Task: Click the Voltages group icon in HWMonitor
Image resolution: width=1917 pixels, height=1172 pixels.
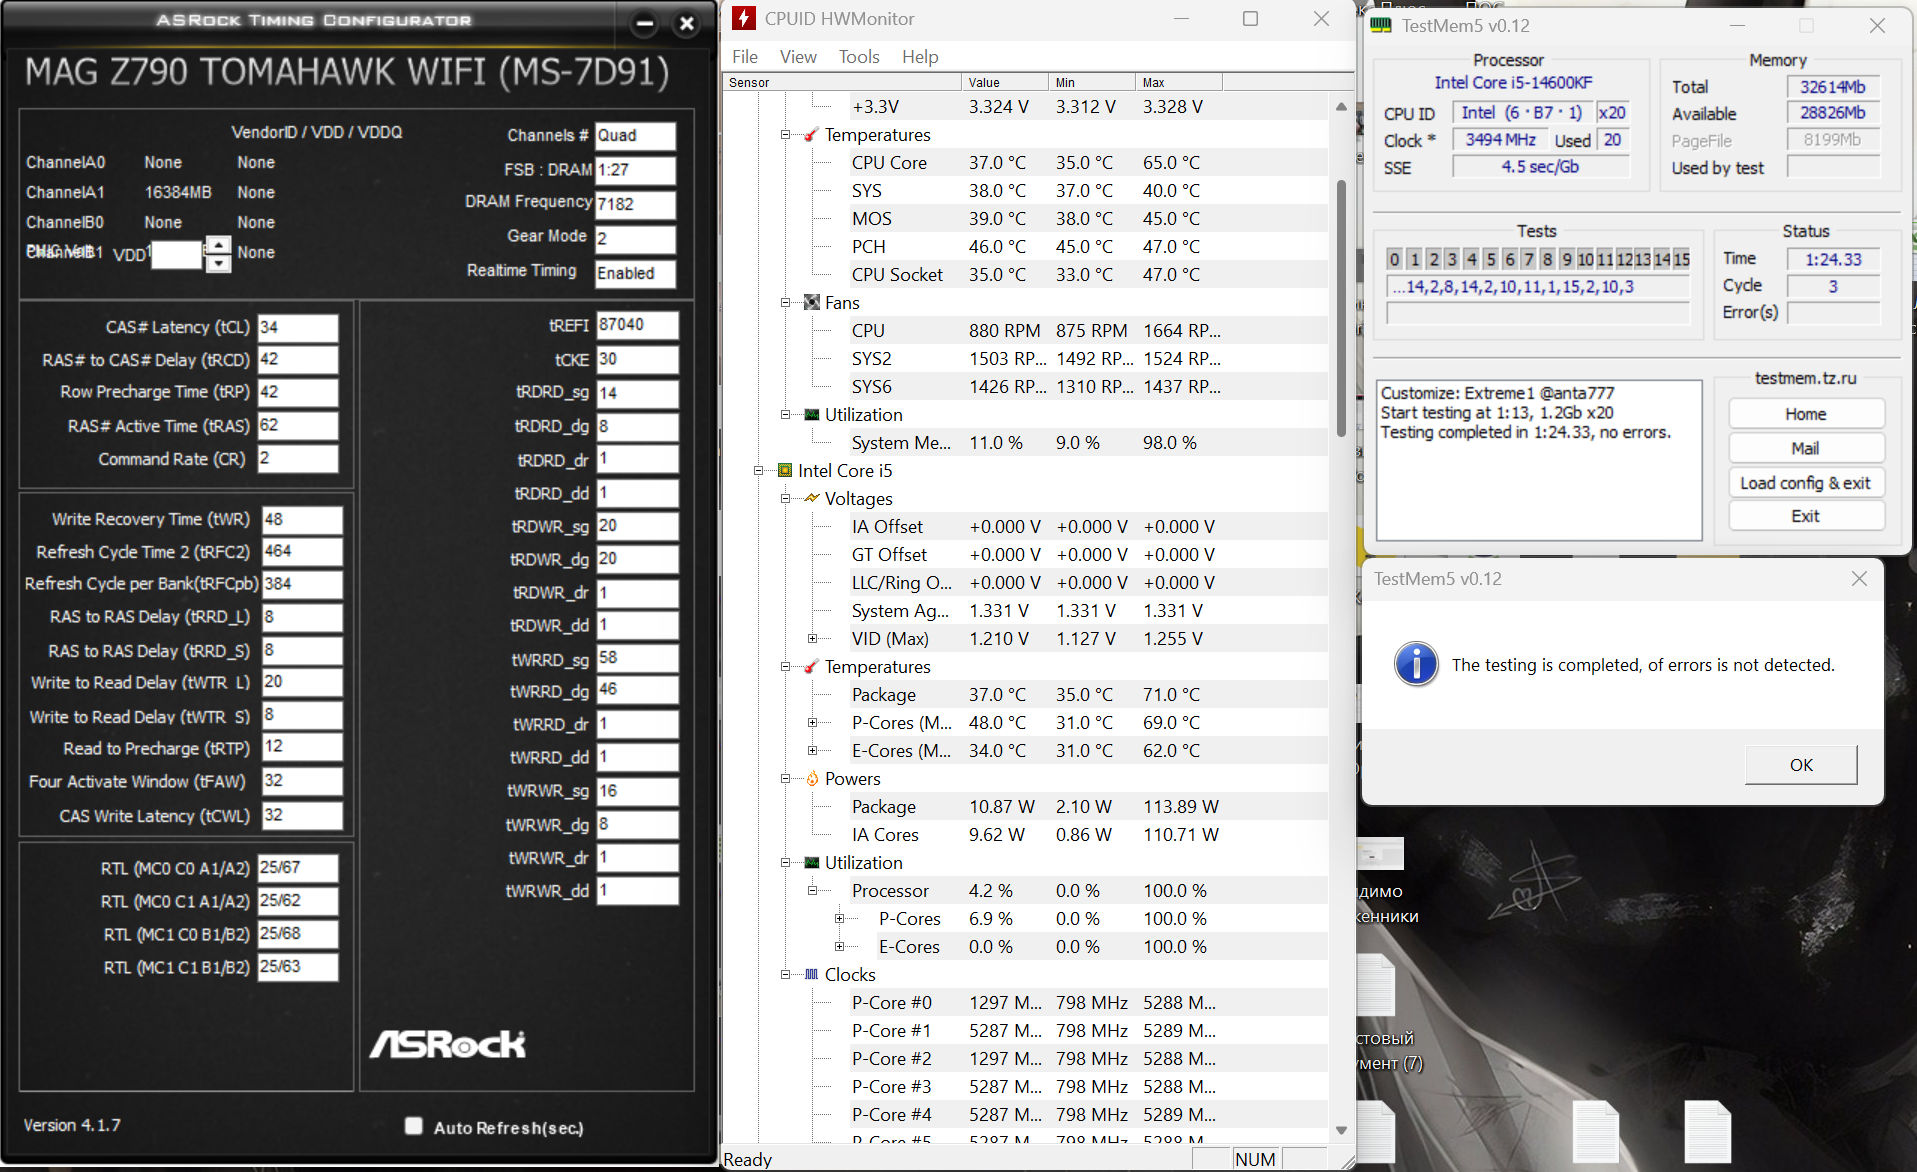Action: click(x=812, y=499)
